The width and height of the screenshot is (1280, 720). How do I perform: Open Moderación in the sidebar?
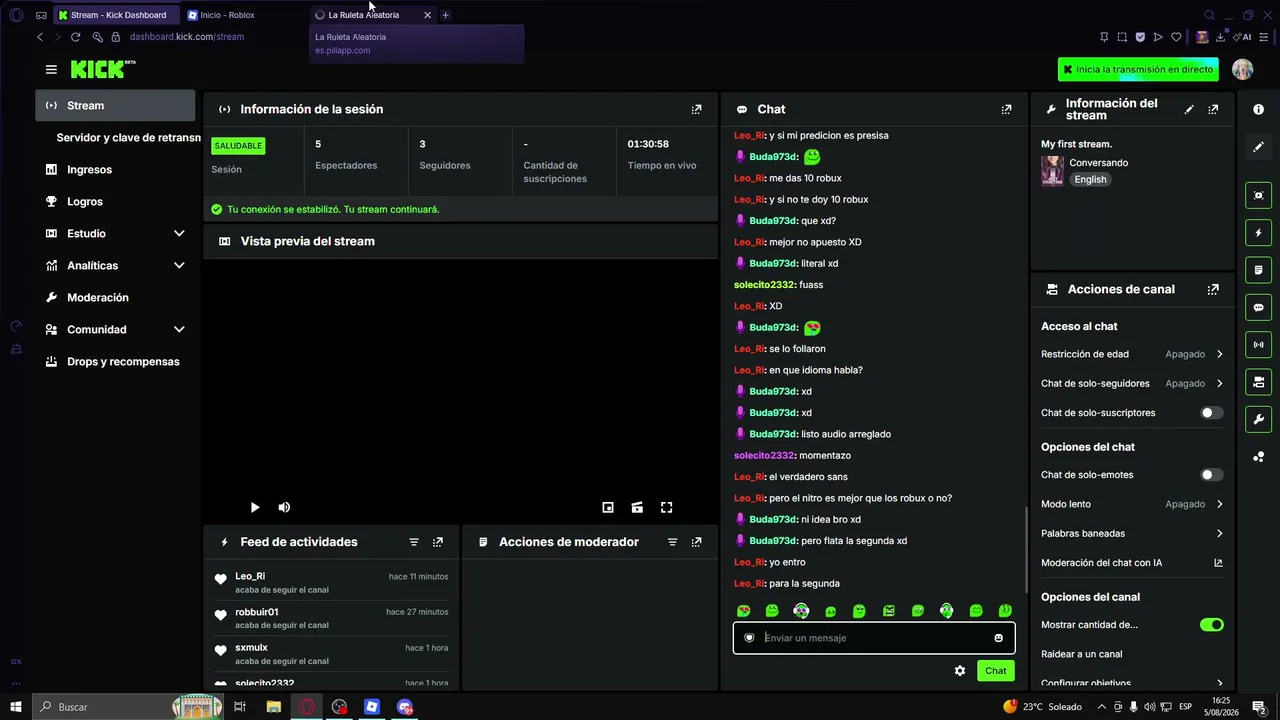point(115,298)
